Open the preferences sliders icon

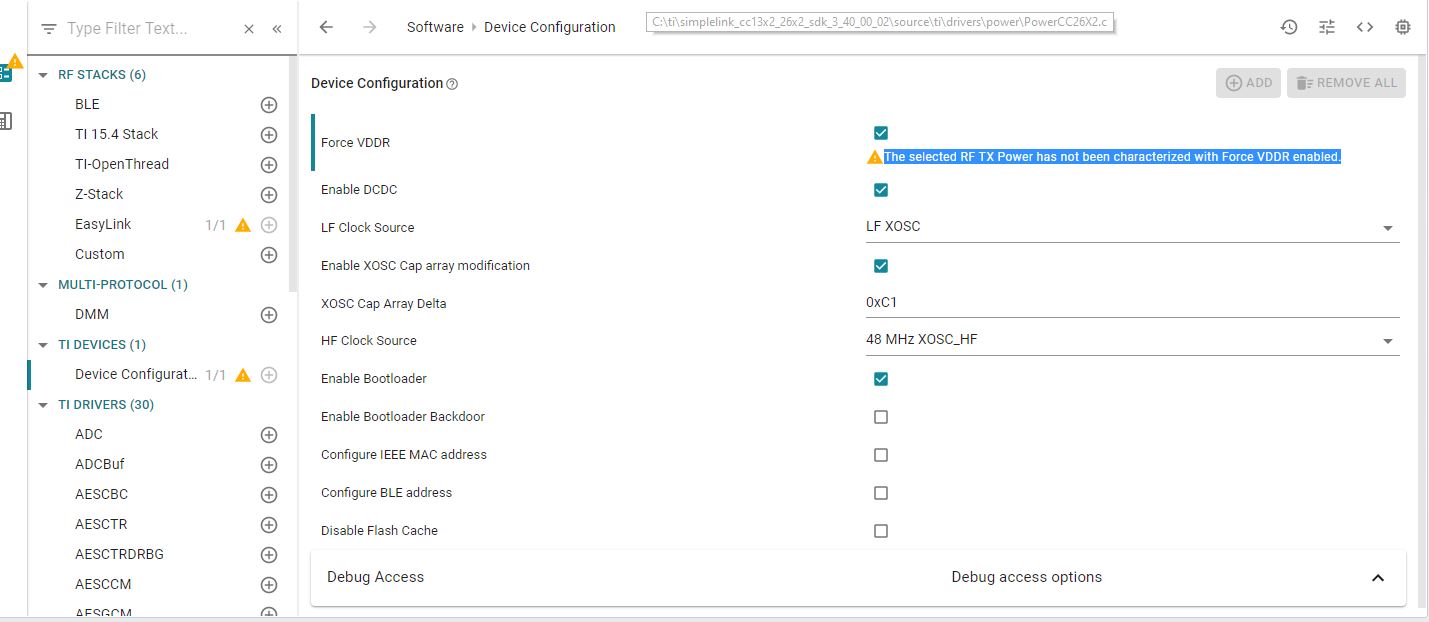click(x=1327, y=27)
